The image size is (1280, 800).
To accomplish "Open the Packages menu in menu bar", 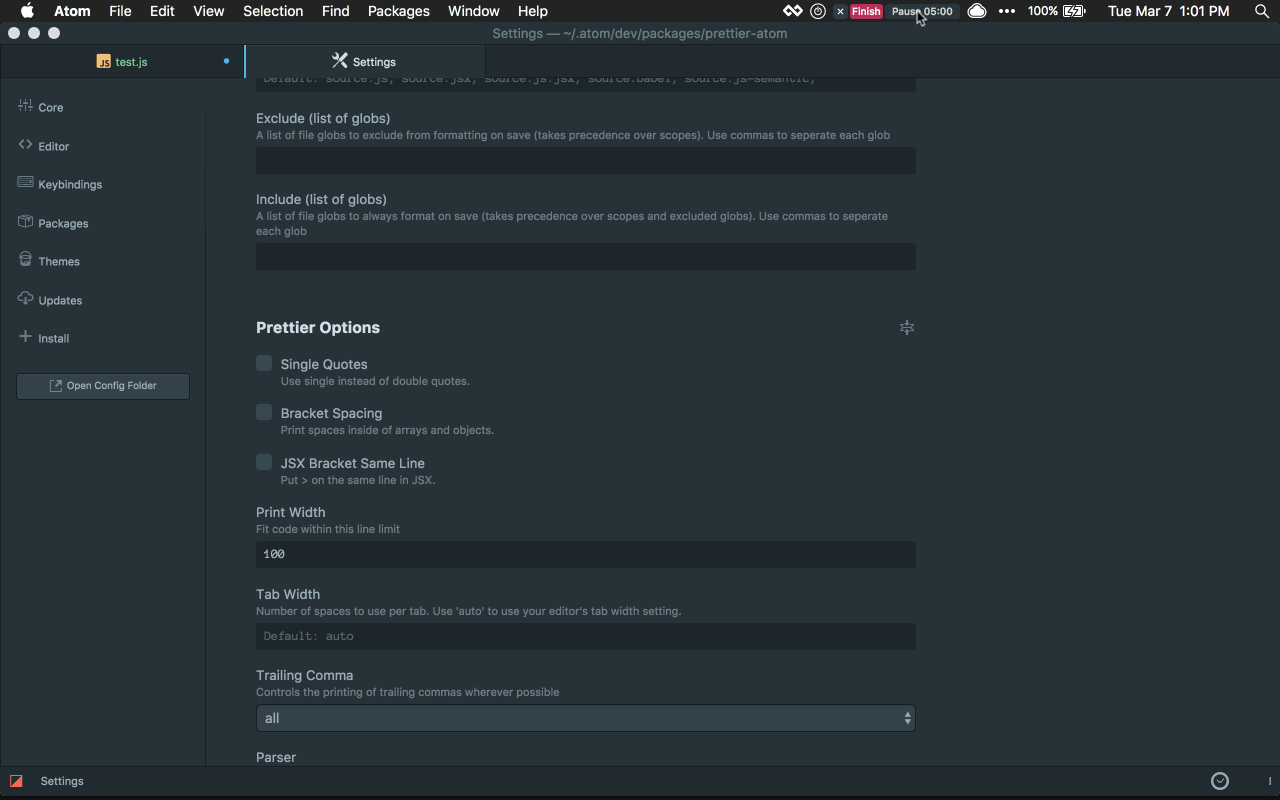I will click(399, 11).
